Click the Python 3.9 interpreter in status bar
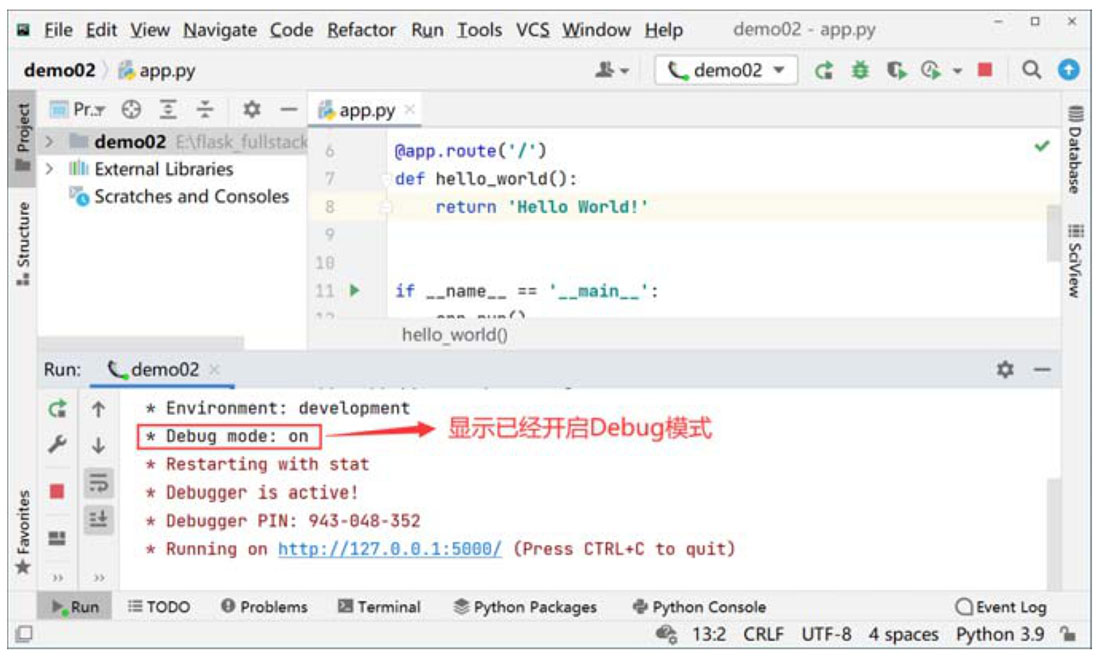Image resolution: width=1100 pixels, height=662 pixels. [x=1000, y=634]
